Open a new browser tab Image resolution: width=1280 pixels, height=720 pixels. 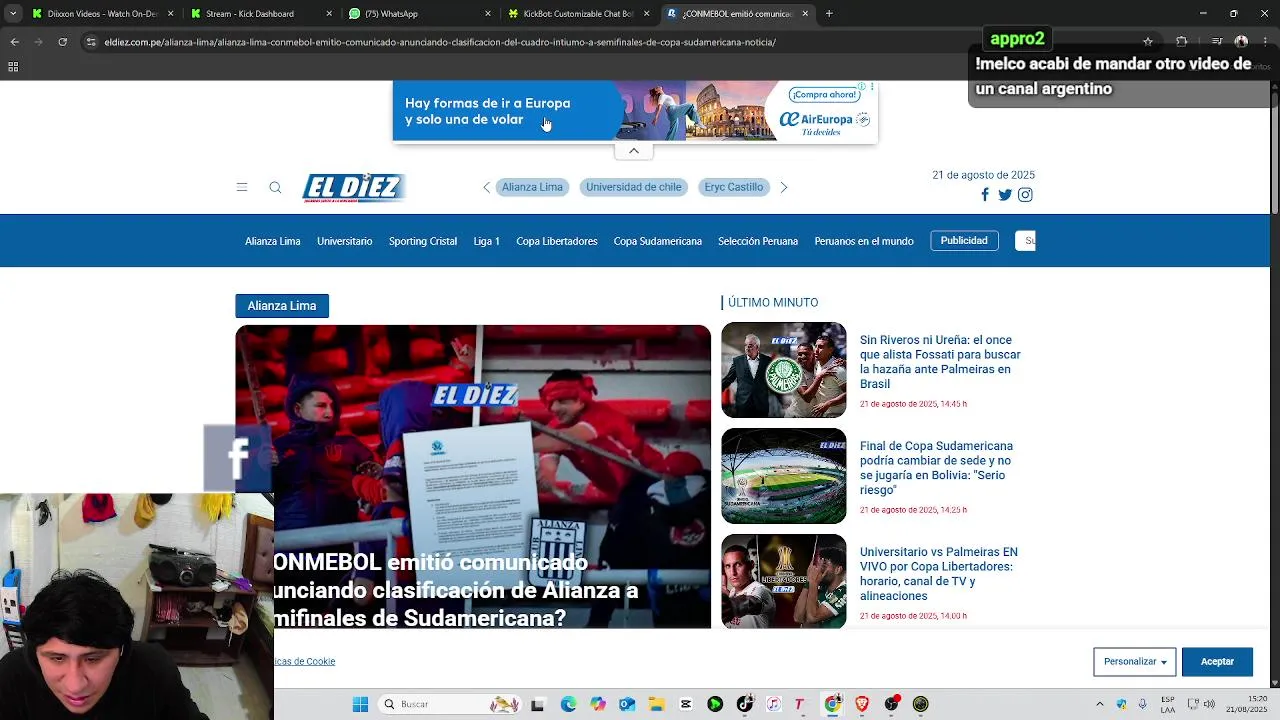coord(829,14)
